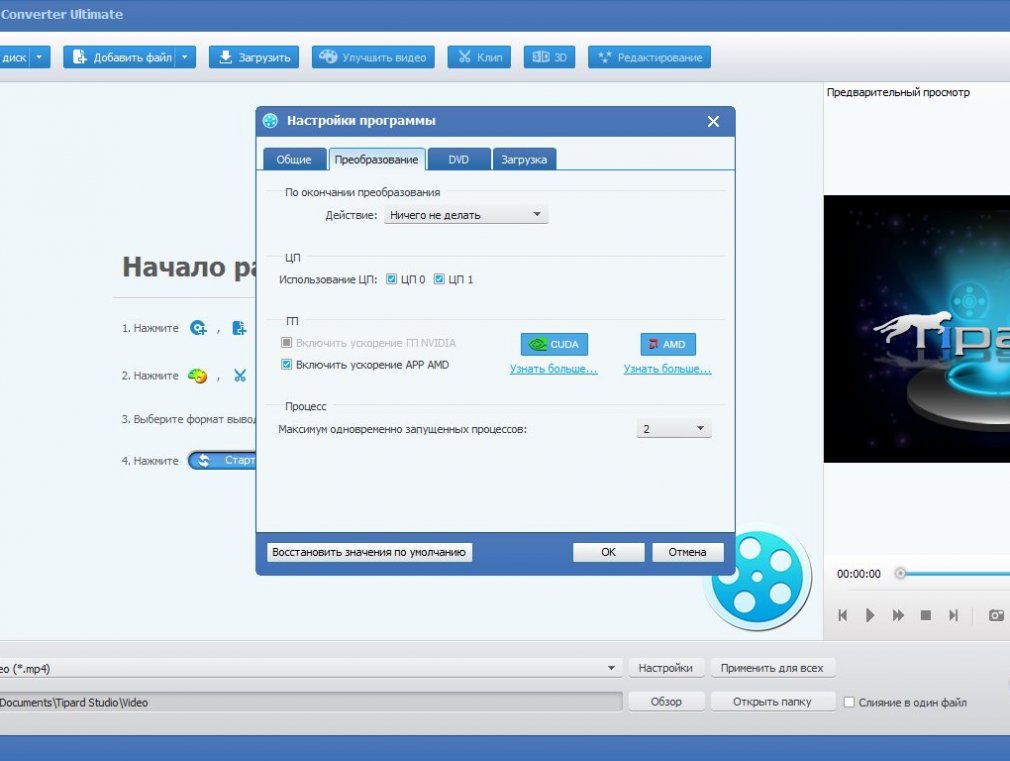Toggle NVIDIA GPU acceleration checkbox

pos(287,342)
